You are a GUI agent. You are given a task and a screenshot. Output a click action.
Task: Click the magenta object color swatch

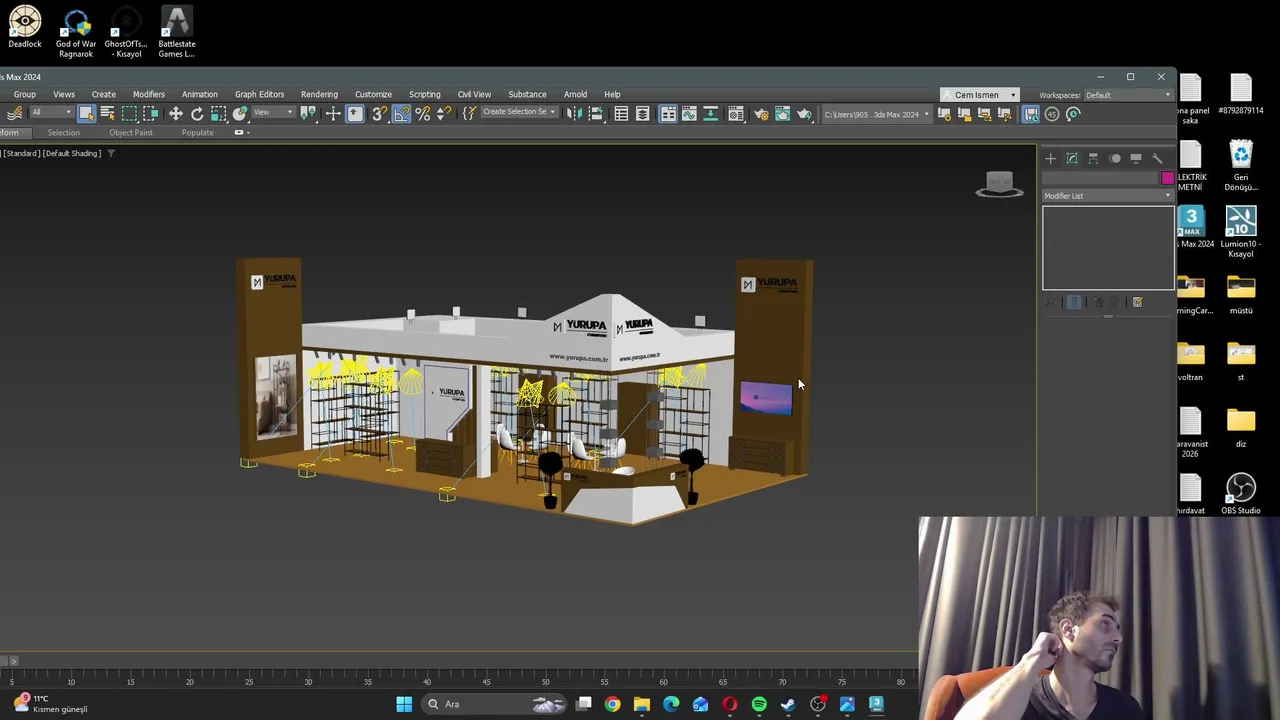(1167, 178)
